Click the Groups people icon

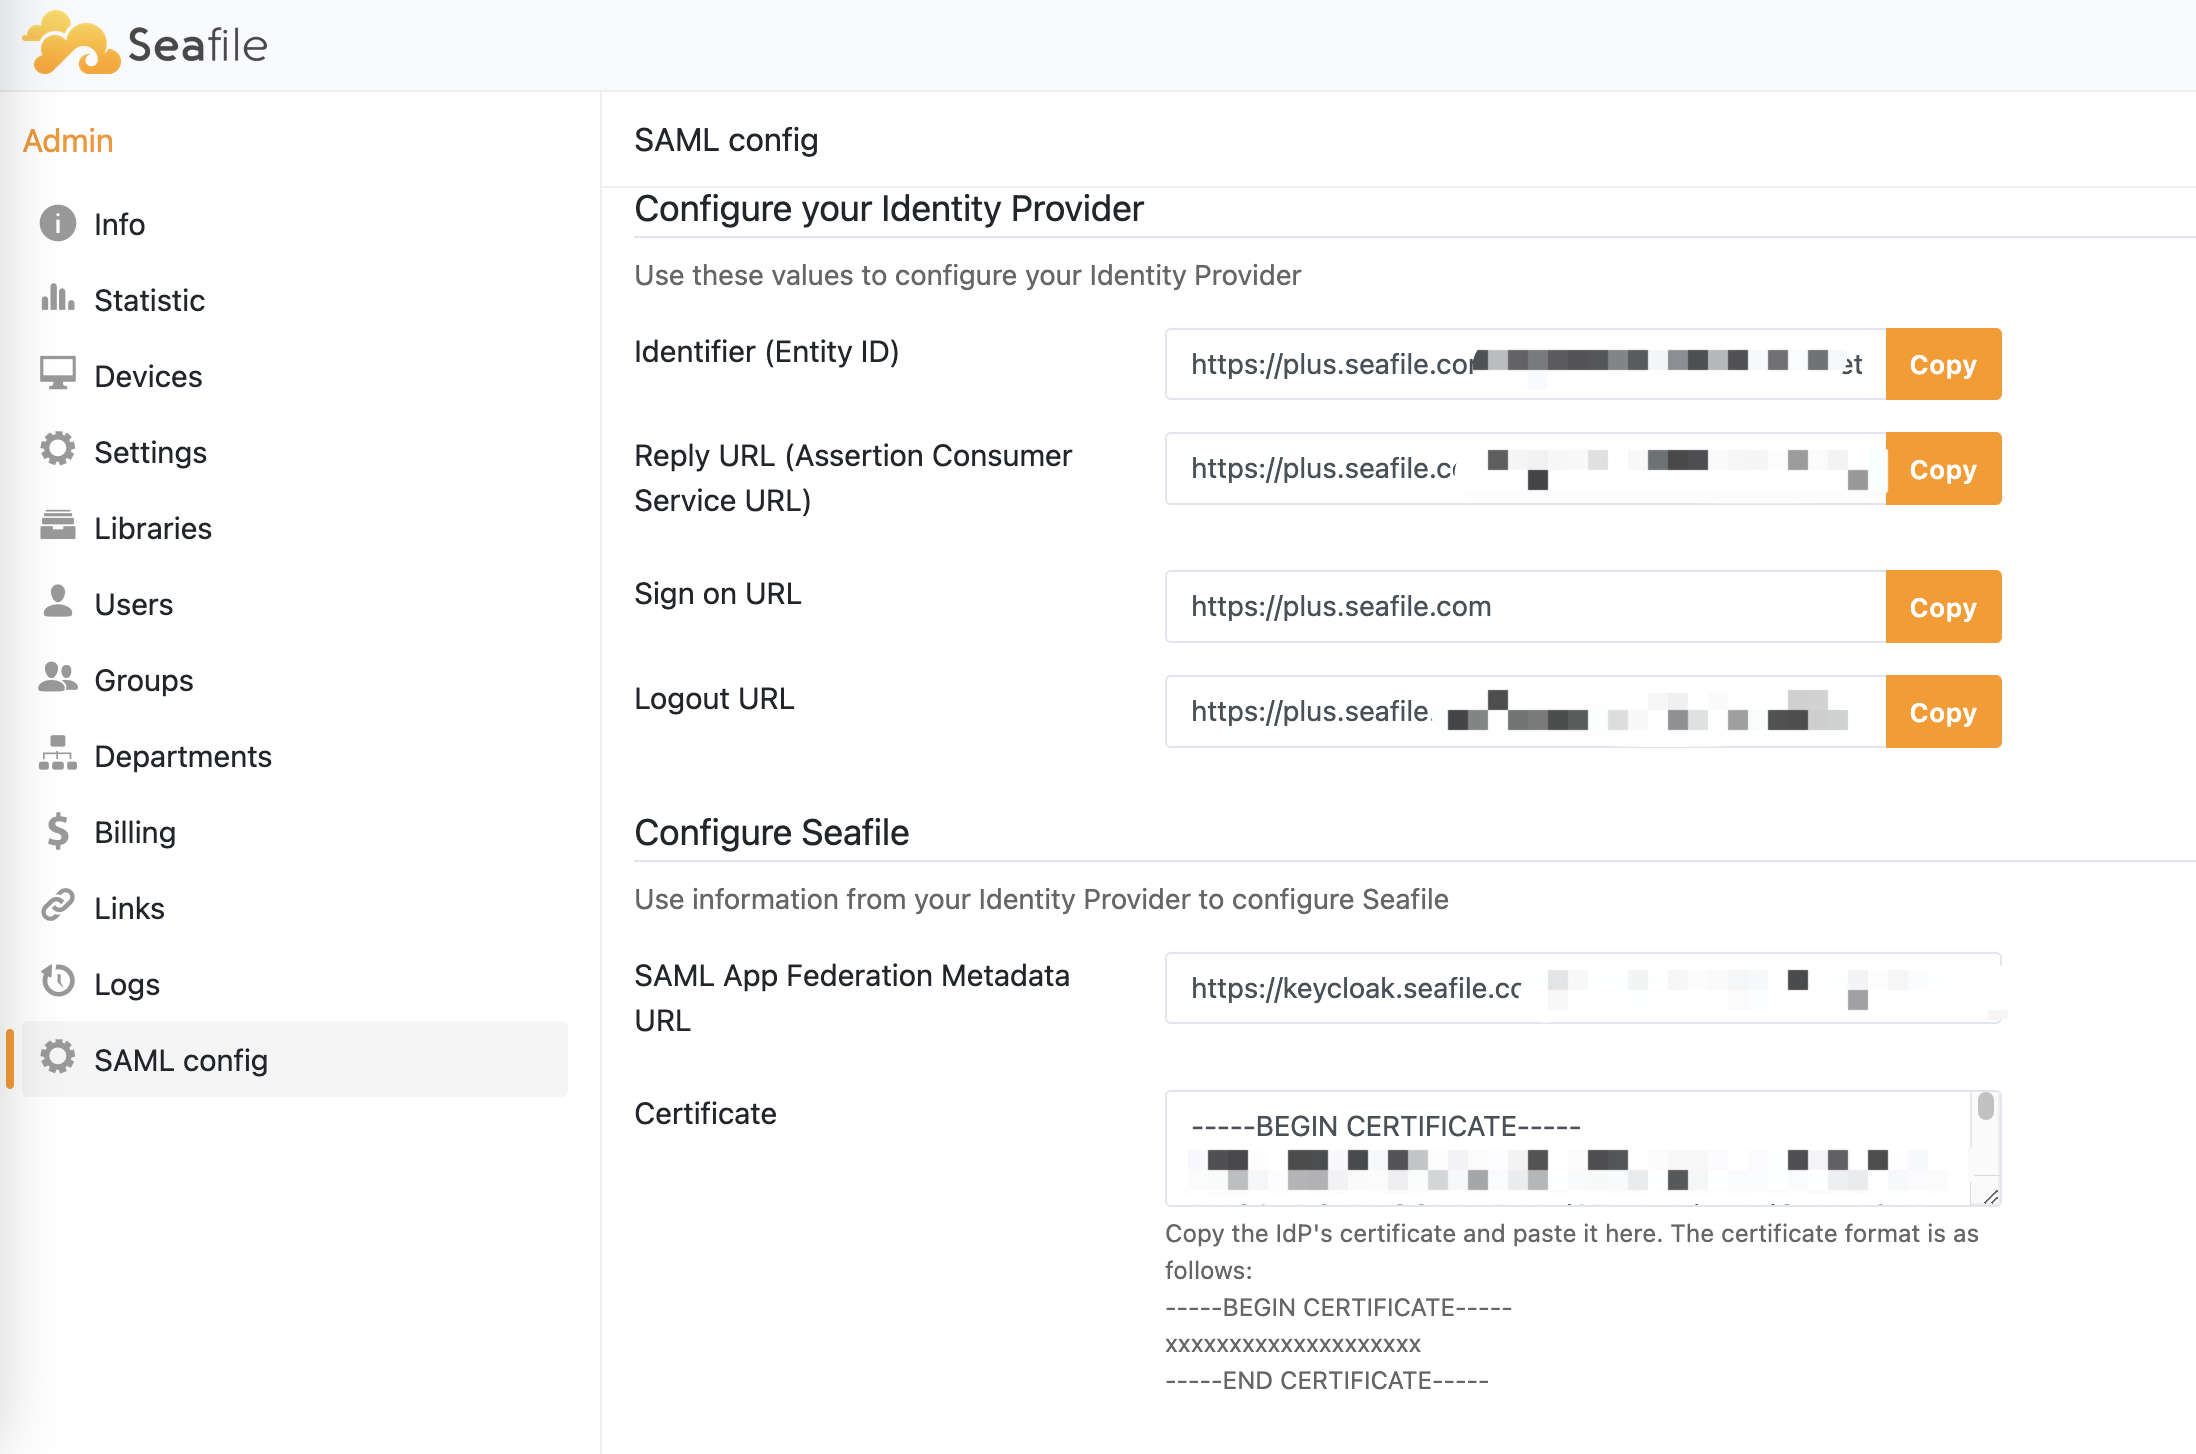[x=58, y=677]
